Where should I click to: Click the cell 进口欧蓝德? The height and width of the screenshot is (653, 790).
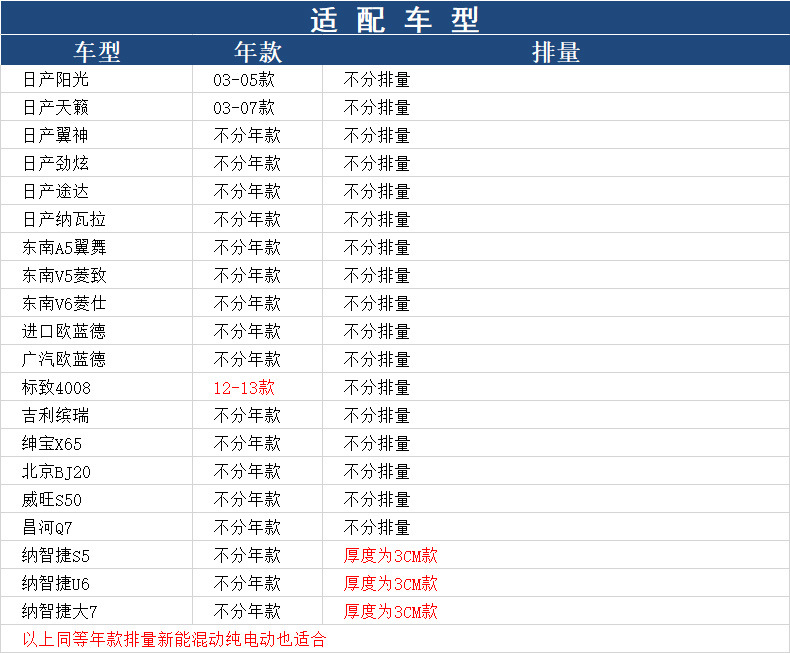coord(64,332)
